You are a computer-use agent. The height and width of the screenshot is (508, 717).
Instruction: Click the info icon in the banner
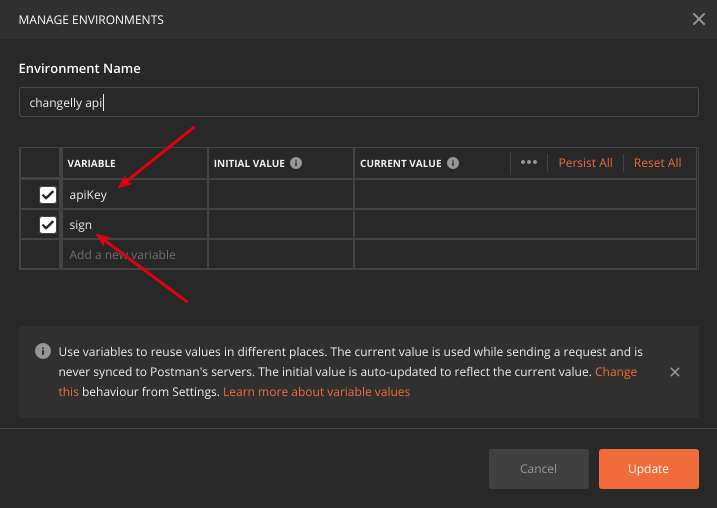43,351
